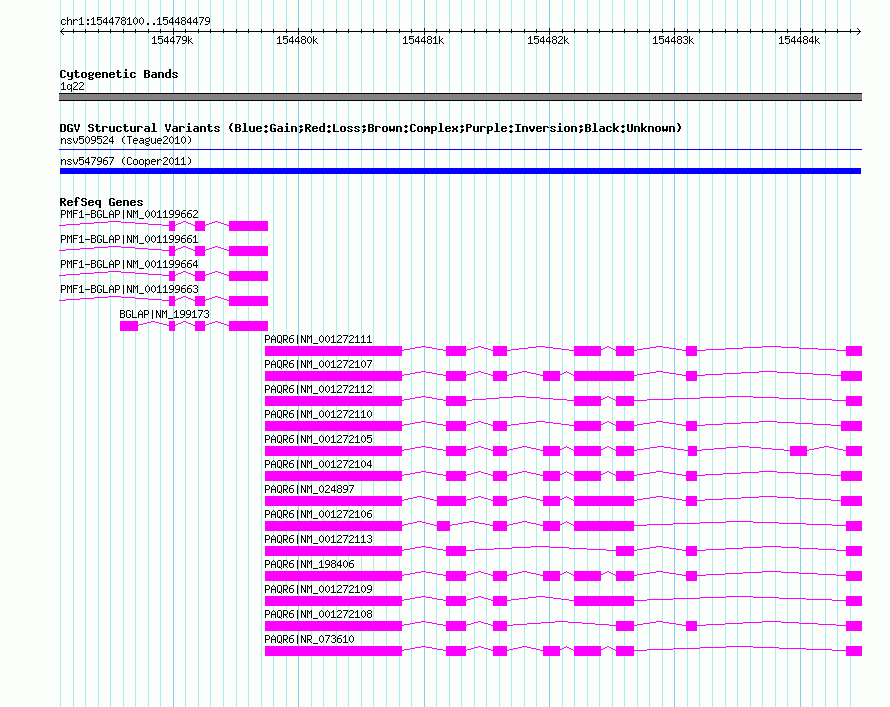
Task: Click the PAQR6|NM_001272105 transcript label
Action: pos(318,439)
